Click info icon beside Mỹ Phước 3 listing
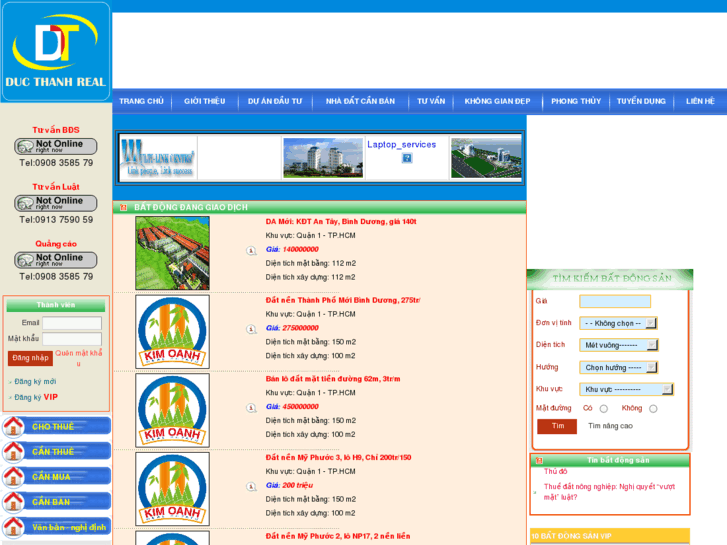The height and width of the screenshot is (545, 727). point(251,486)
